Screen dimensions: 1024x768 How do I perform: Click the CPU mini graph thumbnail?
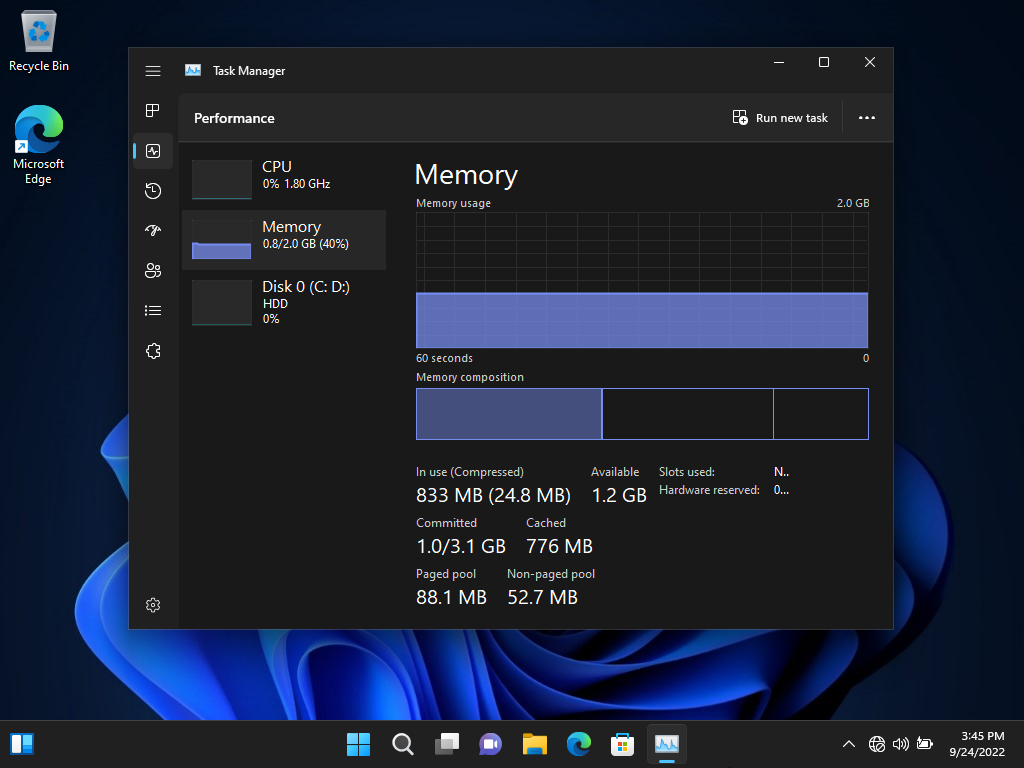(x=221, y=180)
